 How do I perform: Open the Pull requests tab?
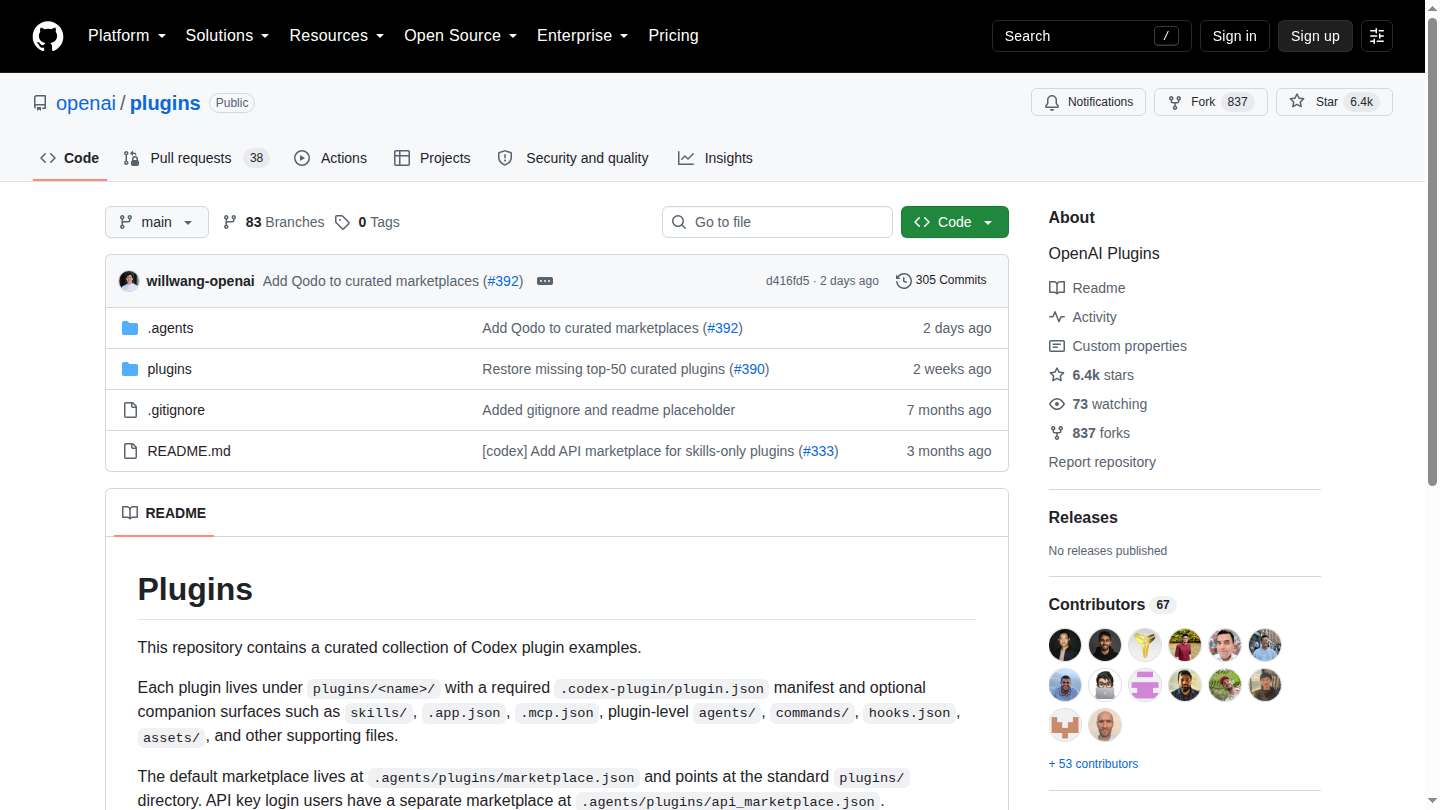pos(196,158)
